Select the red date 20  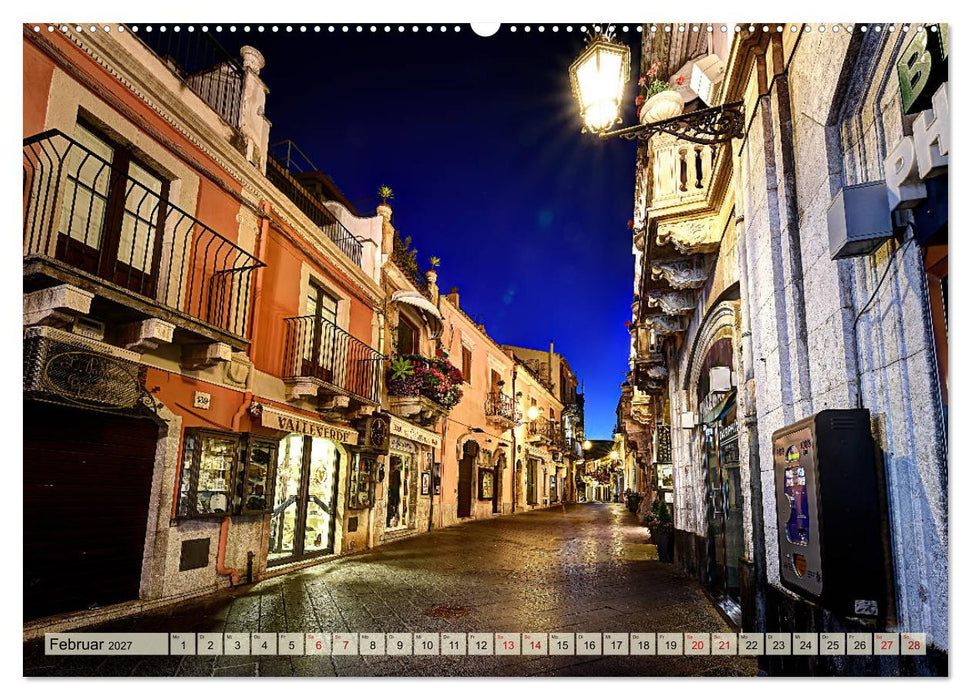[697, 644]
